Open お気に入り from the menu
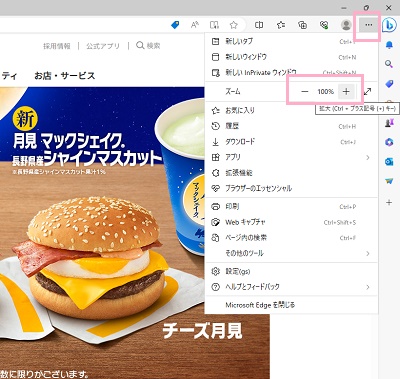Viewport: 400px width, 379px height. tap(291, 110)
